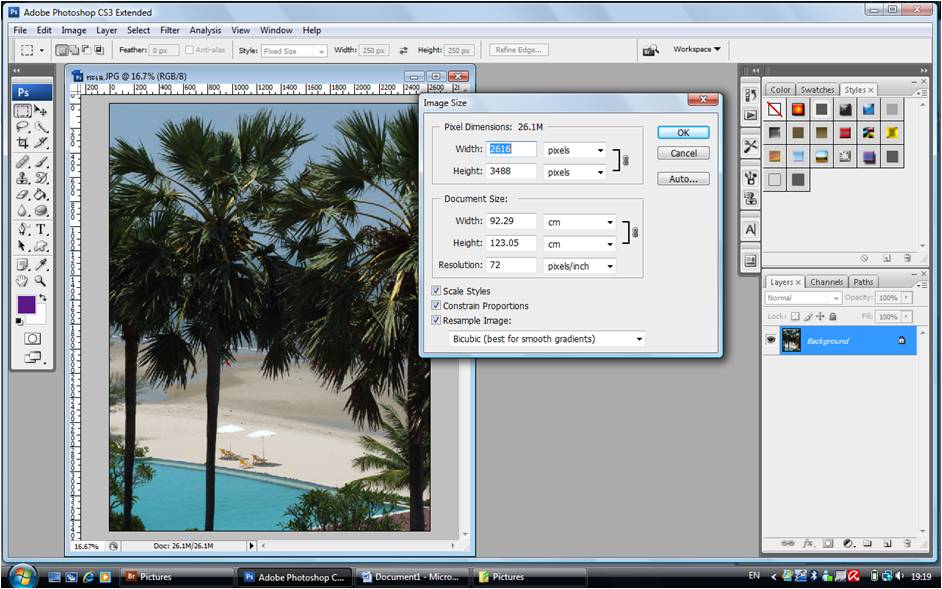Select the Lasso tool
Image resolution: width=942 pixels, height=589 pixels.
[x=22, y=127]
